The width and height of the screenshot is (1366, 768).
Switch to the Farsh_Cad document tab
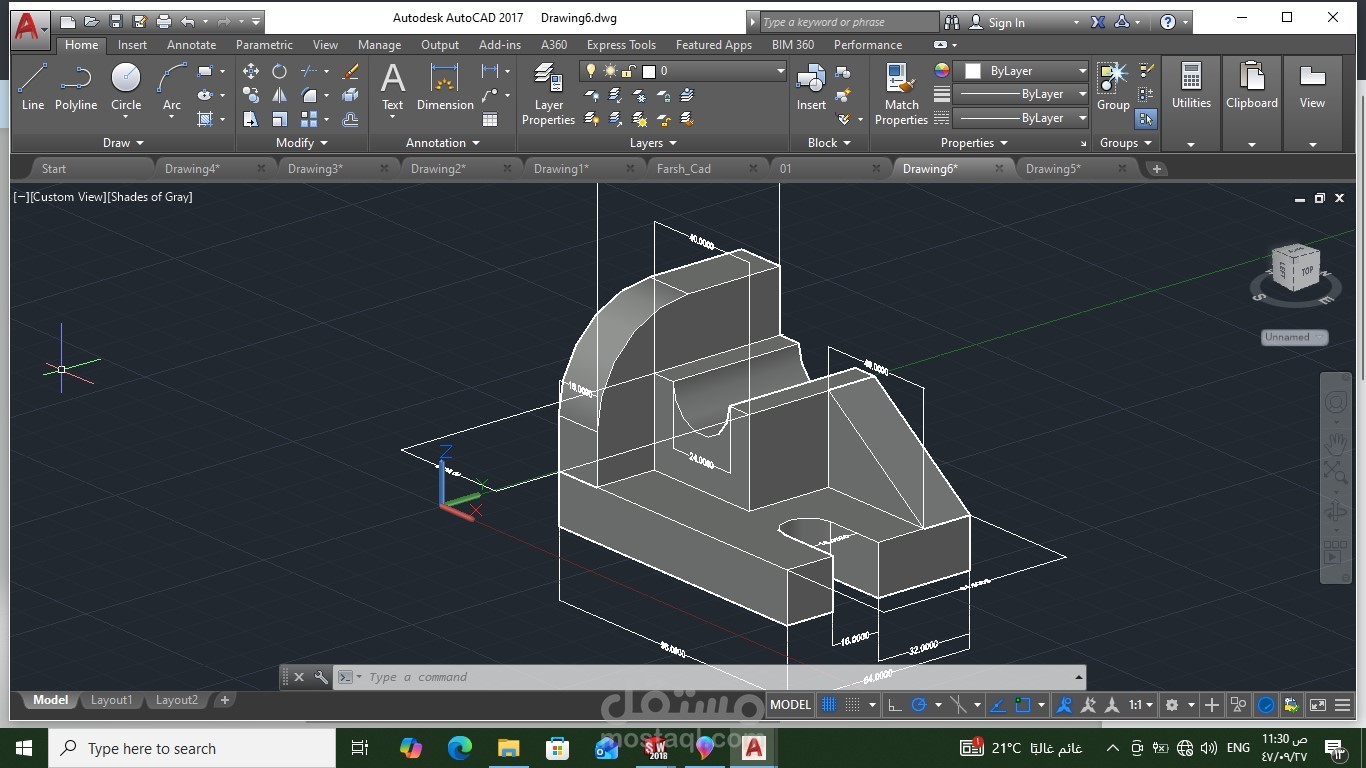[684, 169]
